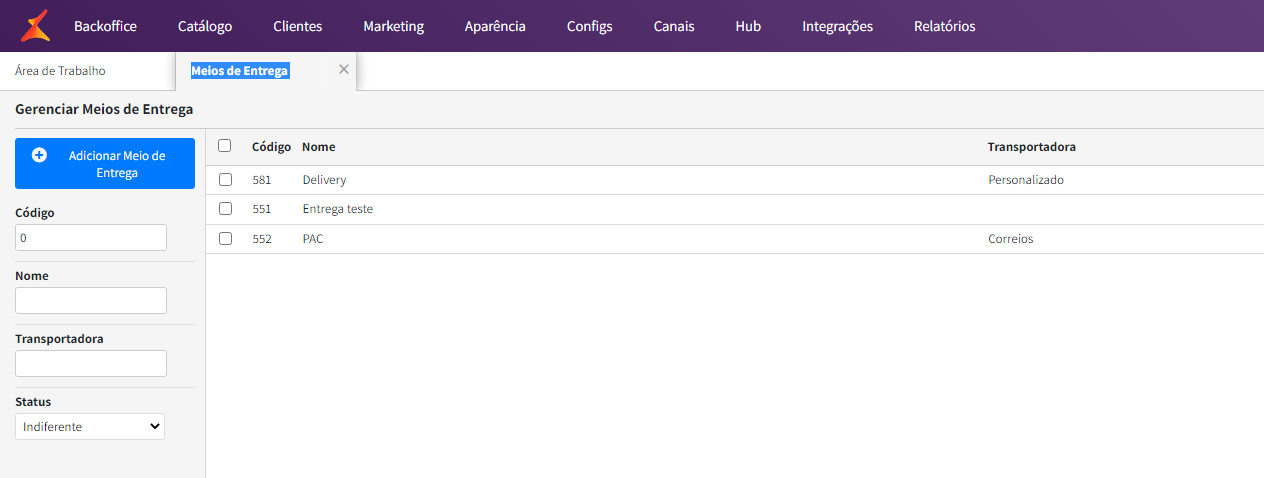This screenshot has height=478, width=1264.
Task: Check the PAC row checkbox
Action: 225,239
